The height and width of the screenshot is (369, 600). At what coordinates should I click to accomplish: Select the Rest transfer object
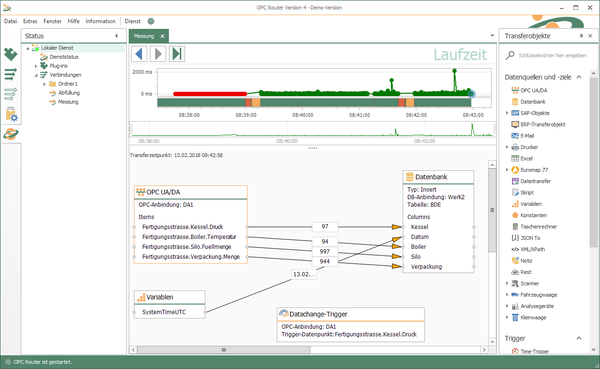coord(526,272)
